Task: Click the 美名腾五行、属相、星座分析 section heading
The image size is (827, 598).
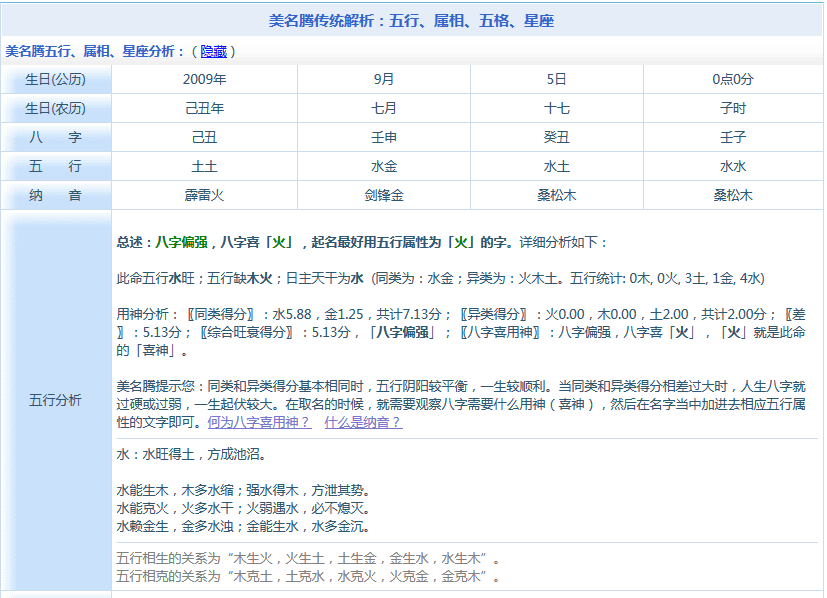Action: 95,51
